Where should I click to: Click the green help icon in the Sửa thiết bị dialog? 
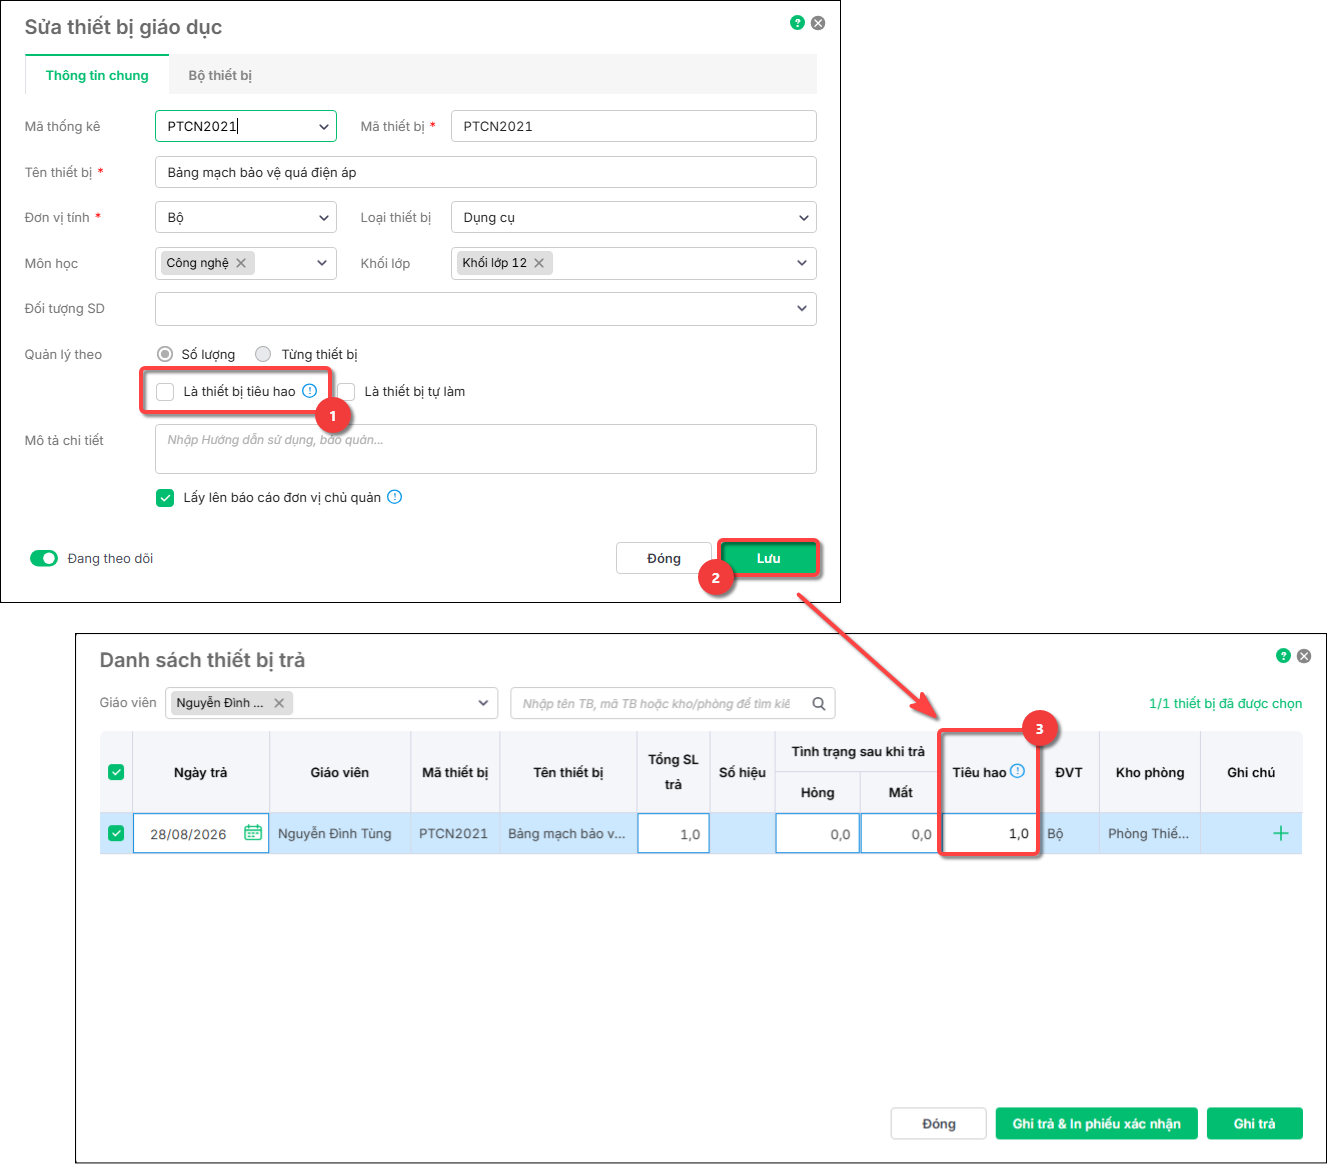[x=797, y=23]
